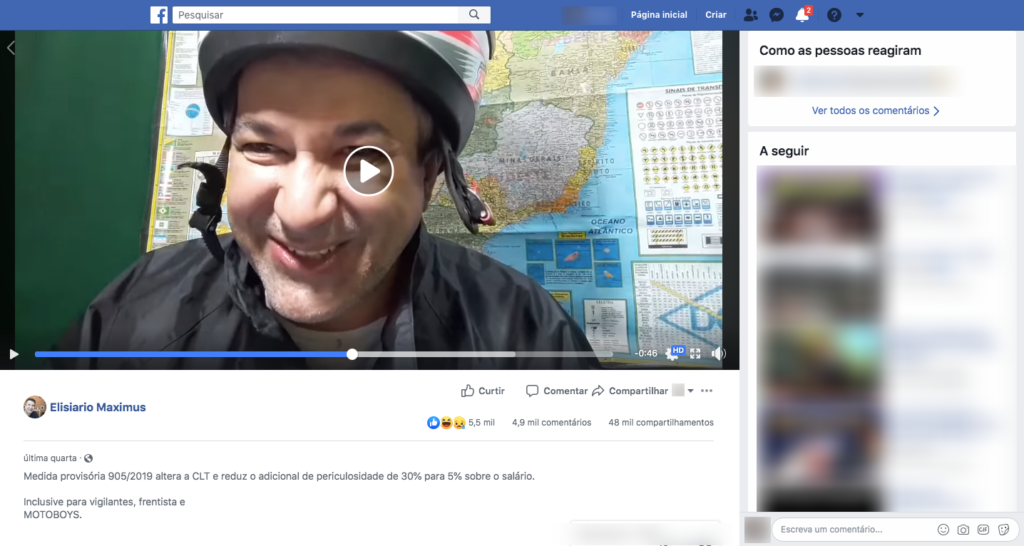This screenshot has width=1024, height=546.
Task: Click Ver todos os comentários link
Action: point(876,111)
